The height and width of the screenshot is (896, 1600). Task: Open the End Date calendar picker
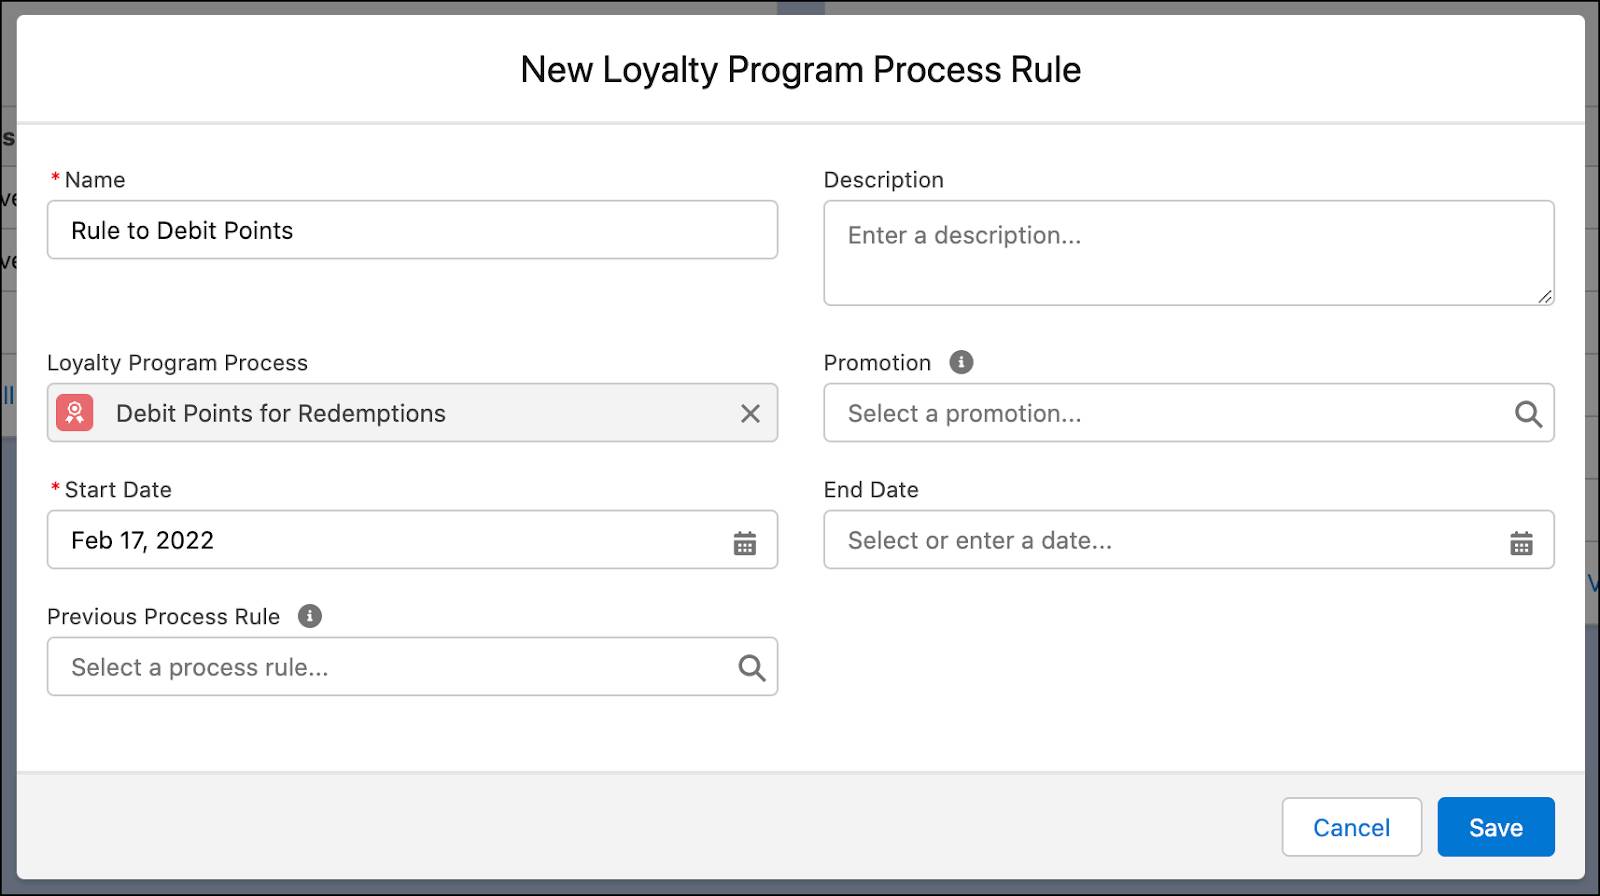click(x=1521, y=543)
